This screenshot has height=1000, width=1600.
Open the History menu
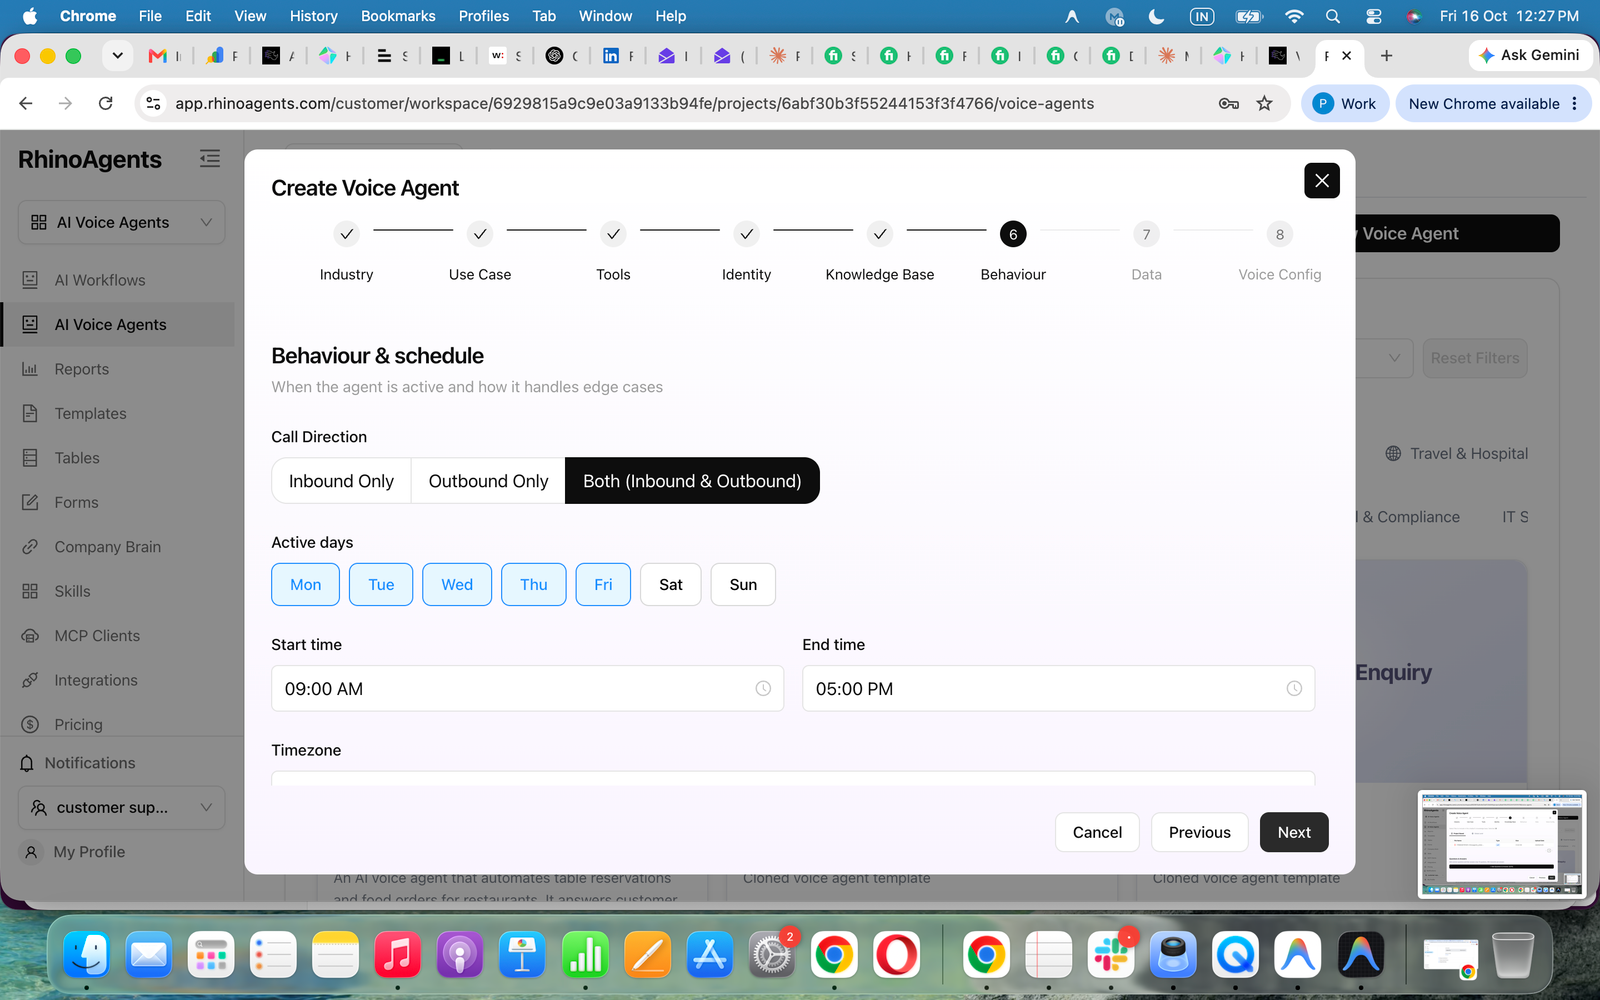coord(314,16)
